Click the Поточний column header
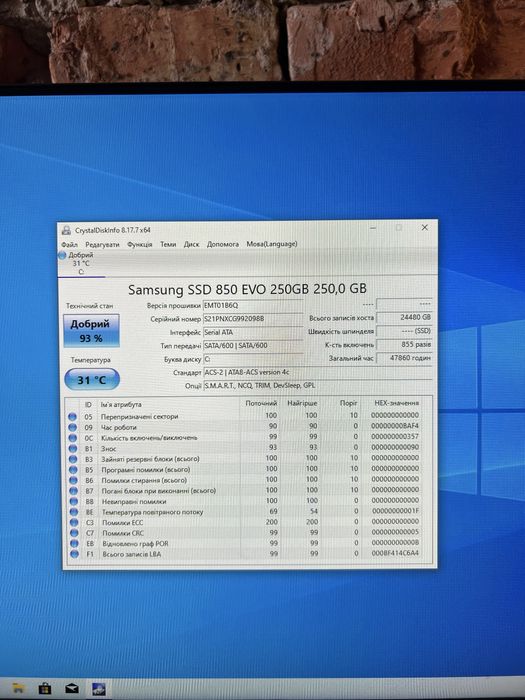This screenshot has width=525, height=700. pos(262,404)
